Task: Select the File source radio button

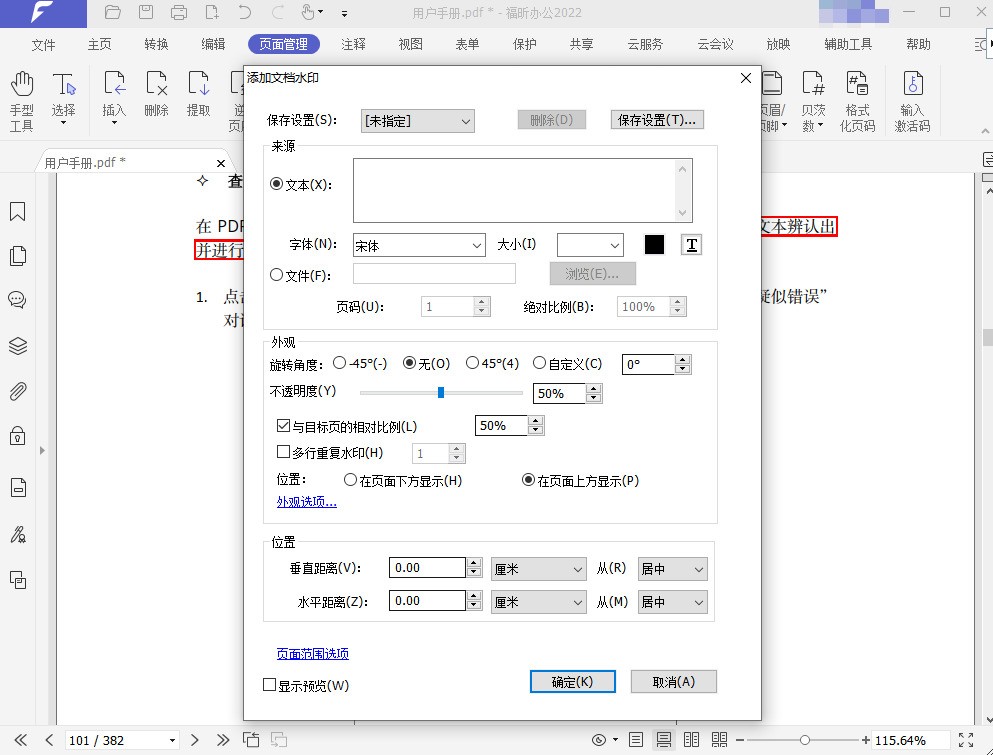Action: (x=276, y=275)
